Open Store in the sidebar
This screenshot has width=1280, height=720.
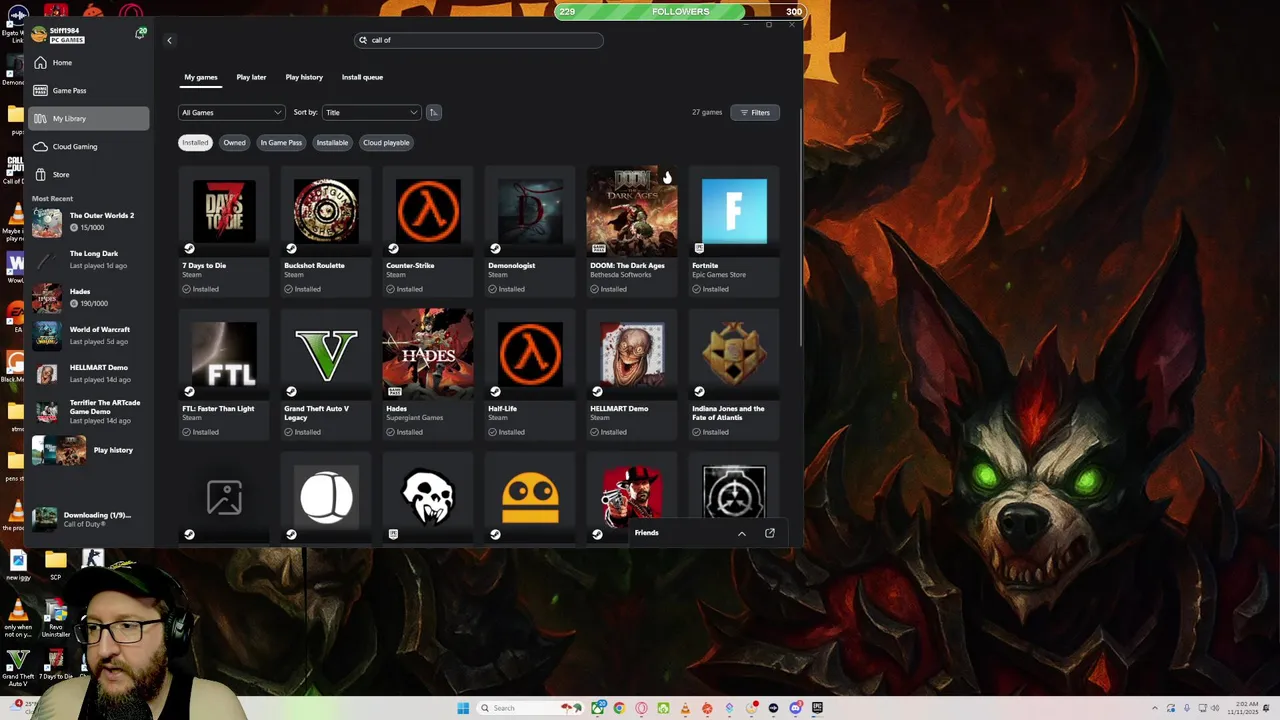click(88, 174)
